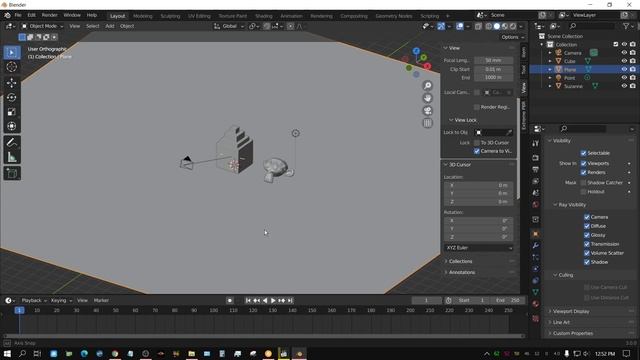Switch perspective/orthographic grid icon

pyautogui.click(x=427, y=123)
